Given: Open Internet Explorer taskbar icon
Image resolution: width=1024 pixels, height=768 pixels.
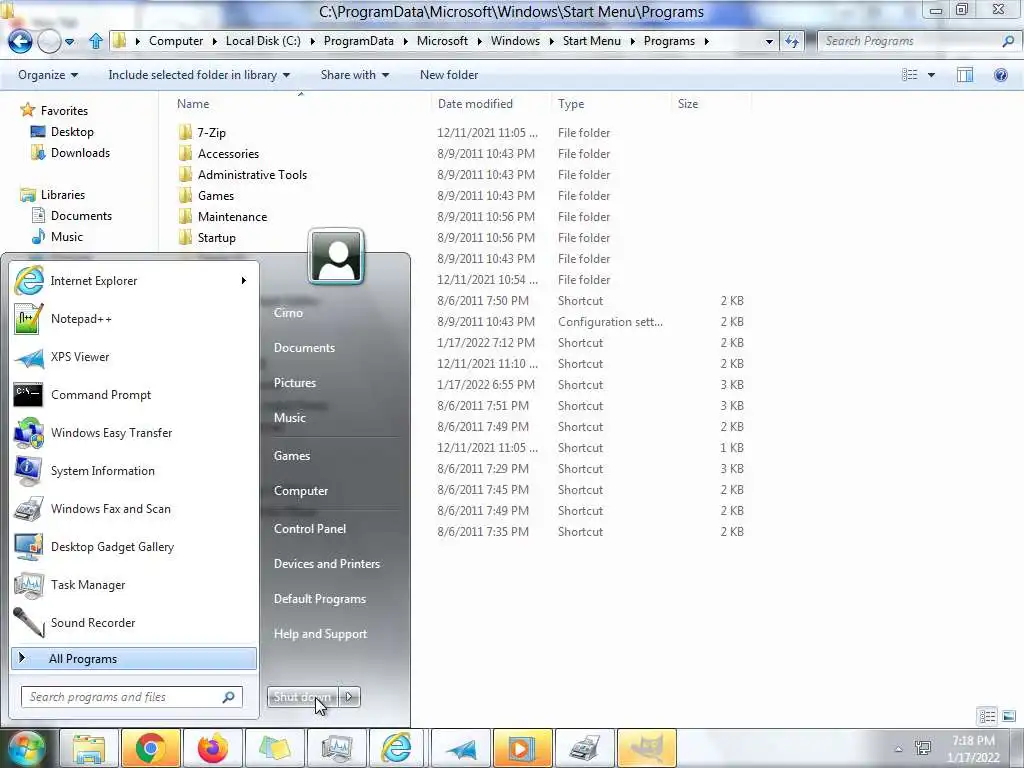Looking at the screenshot, I should [x=397, y=748].
